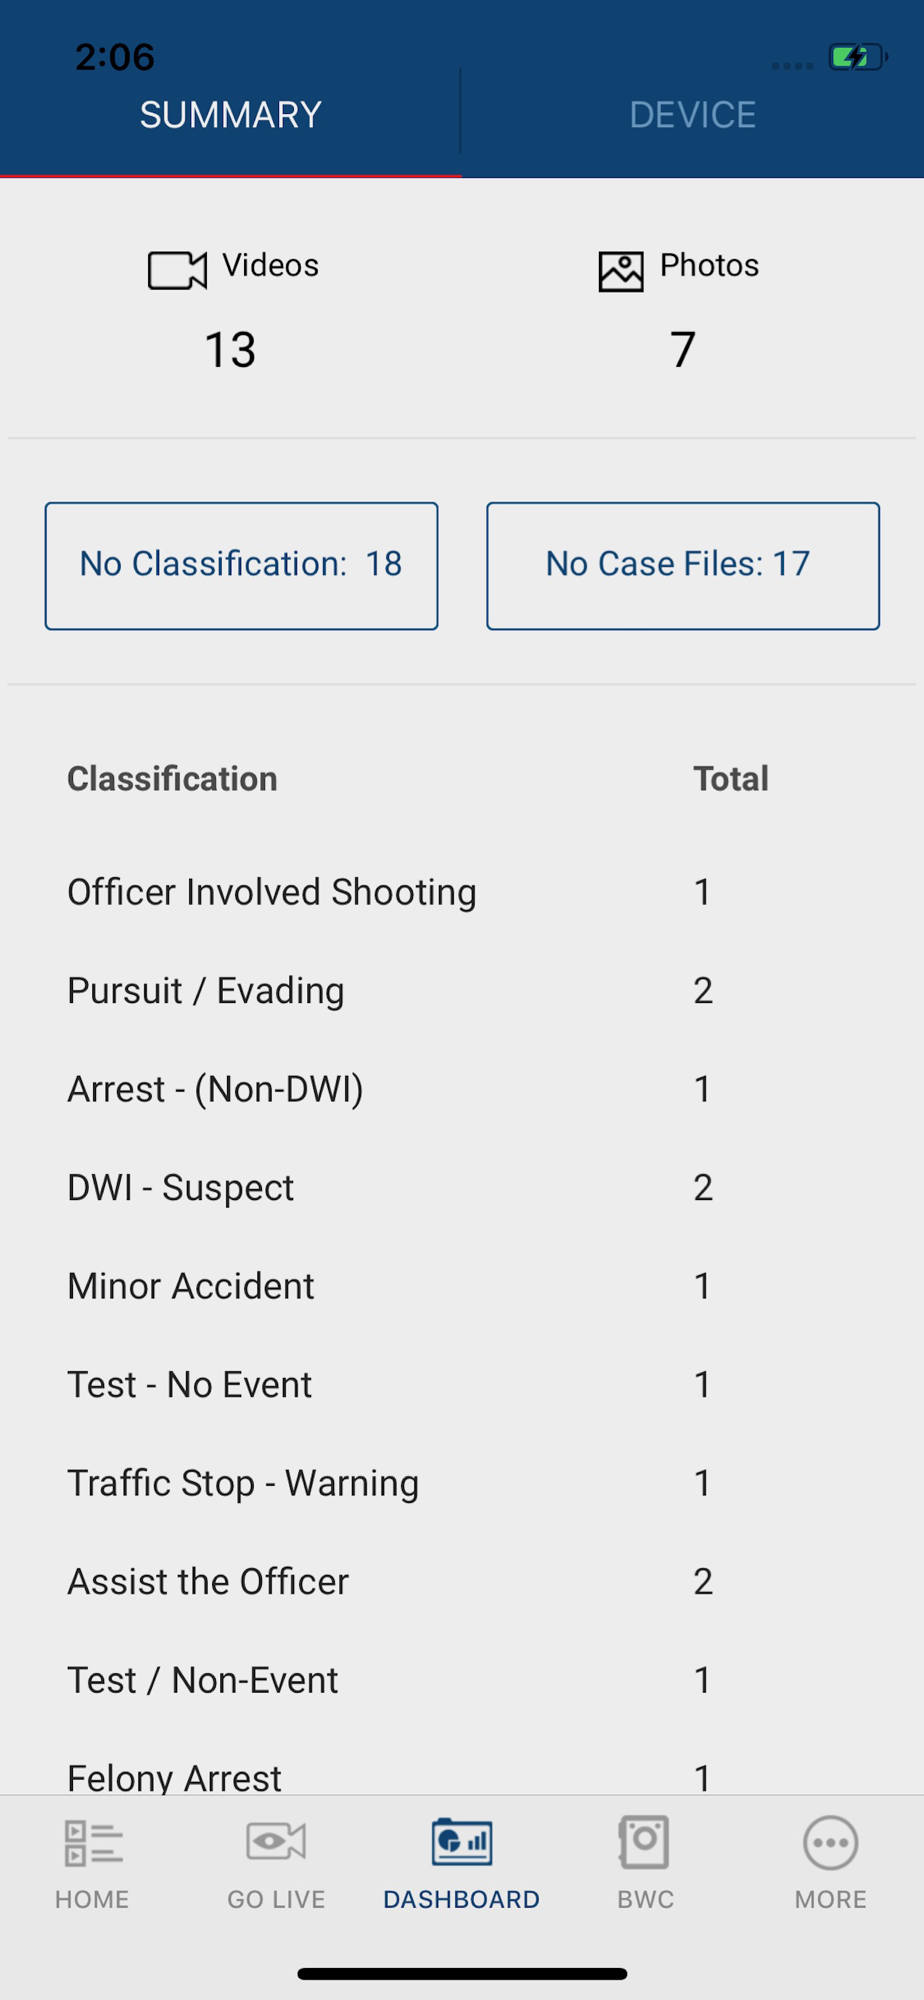Tap the battery status icon
The image size is (924, 2000).
point(858,56)
